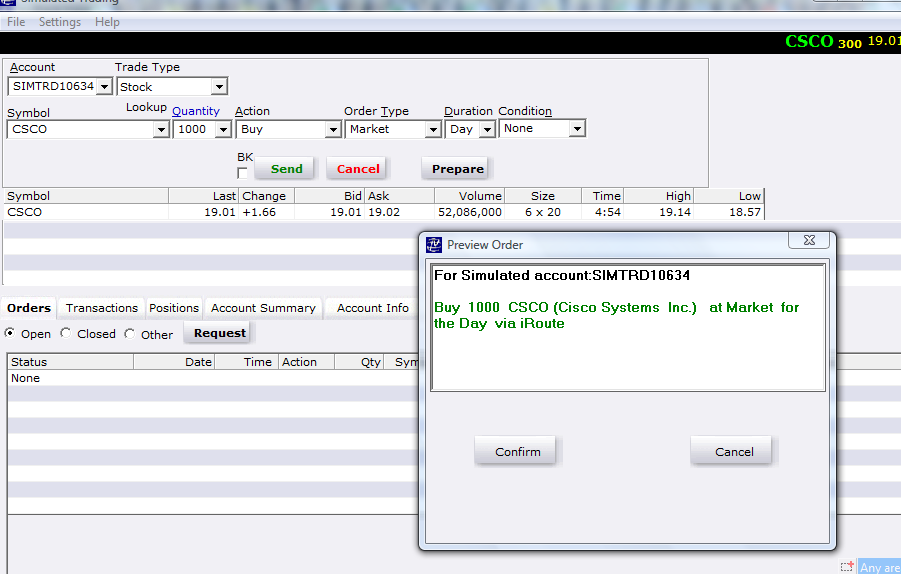Open the Help menu

(107, 22)
